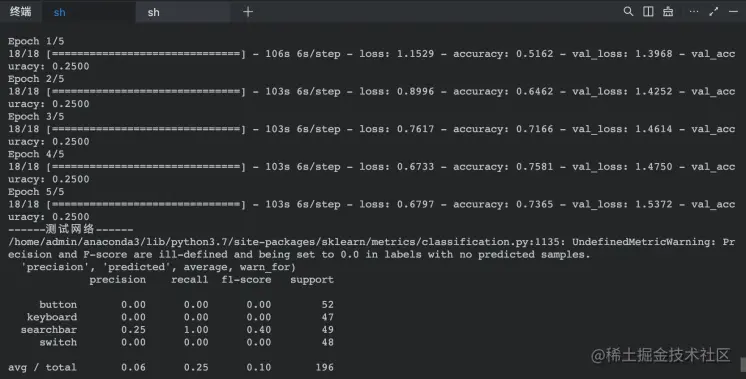Switch to the second sh tab

[x=183, y=12]
